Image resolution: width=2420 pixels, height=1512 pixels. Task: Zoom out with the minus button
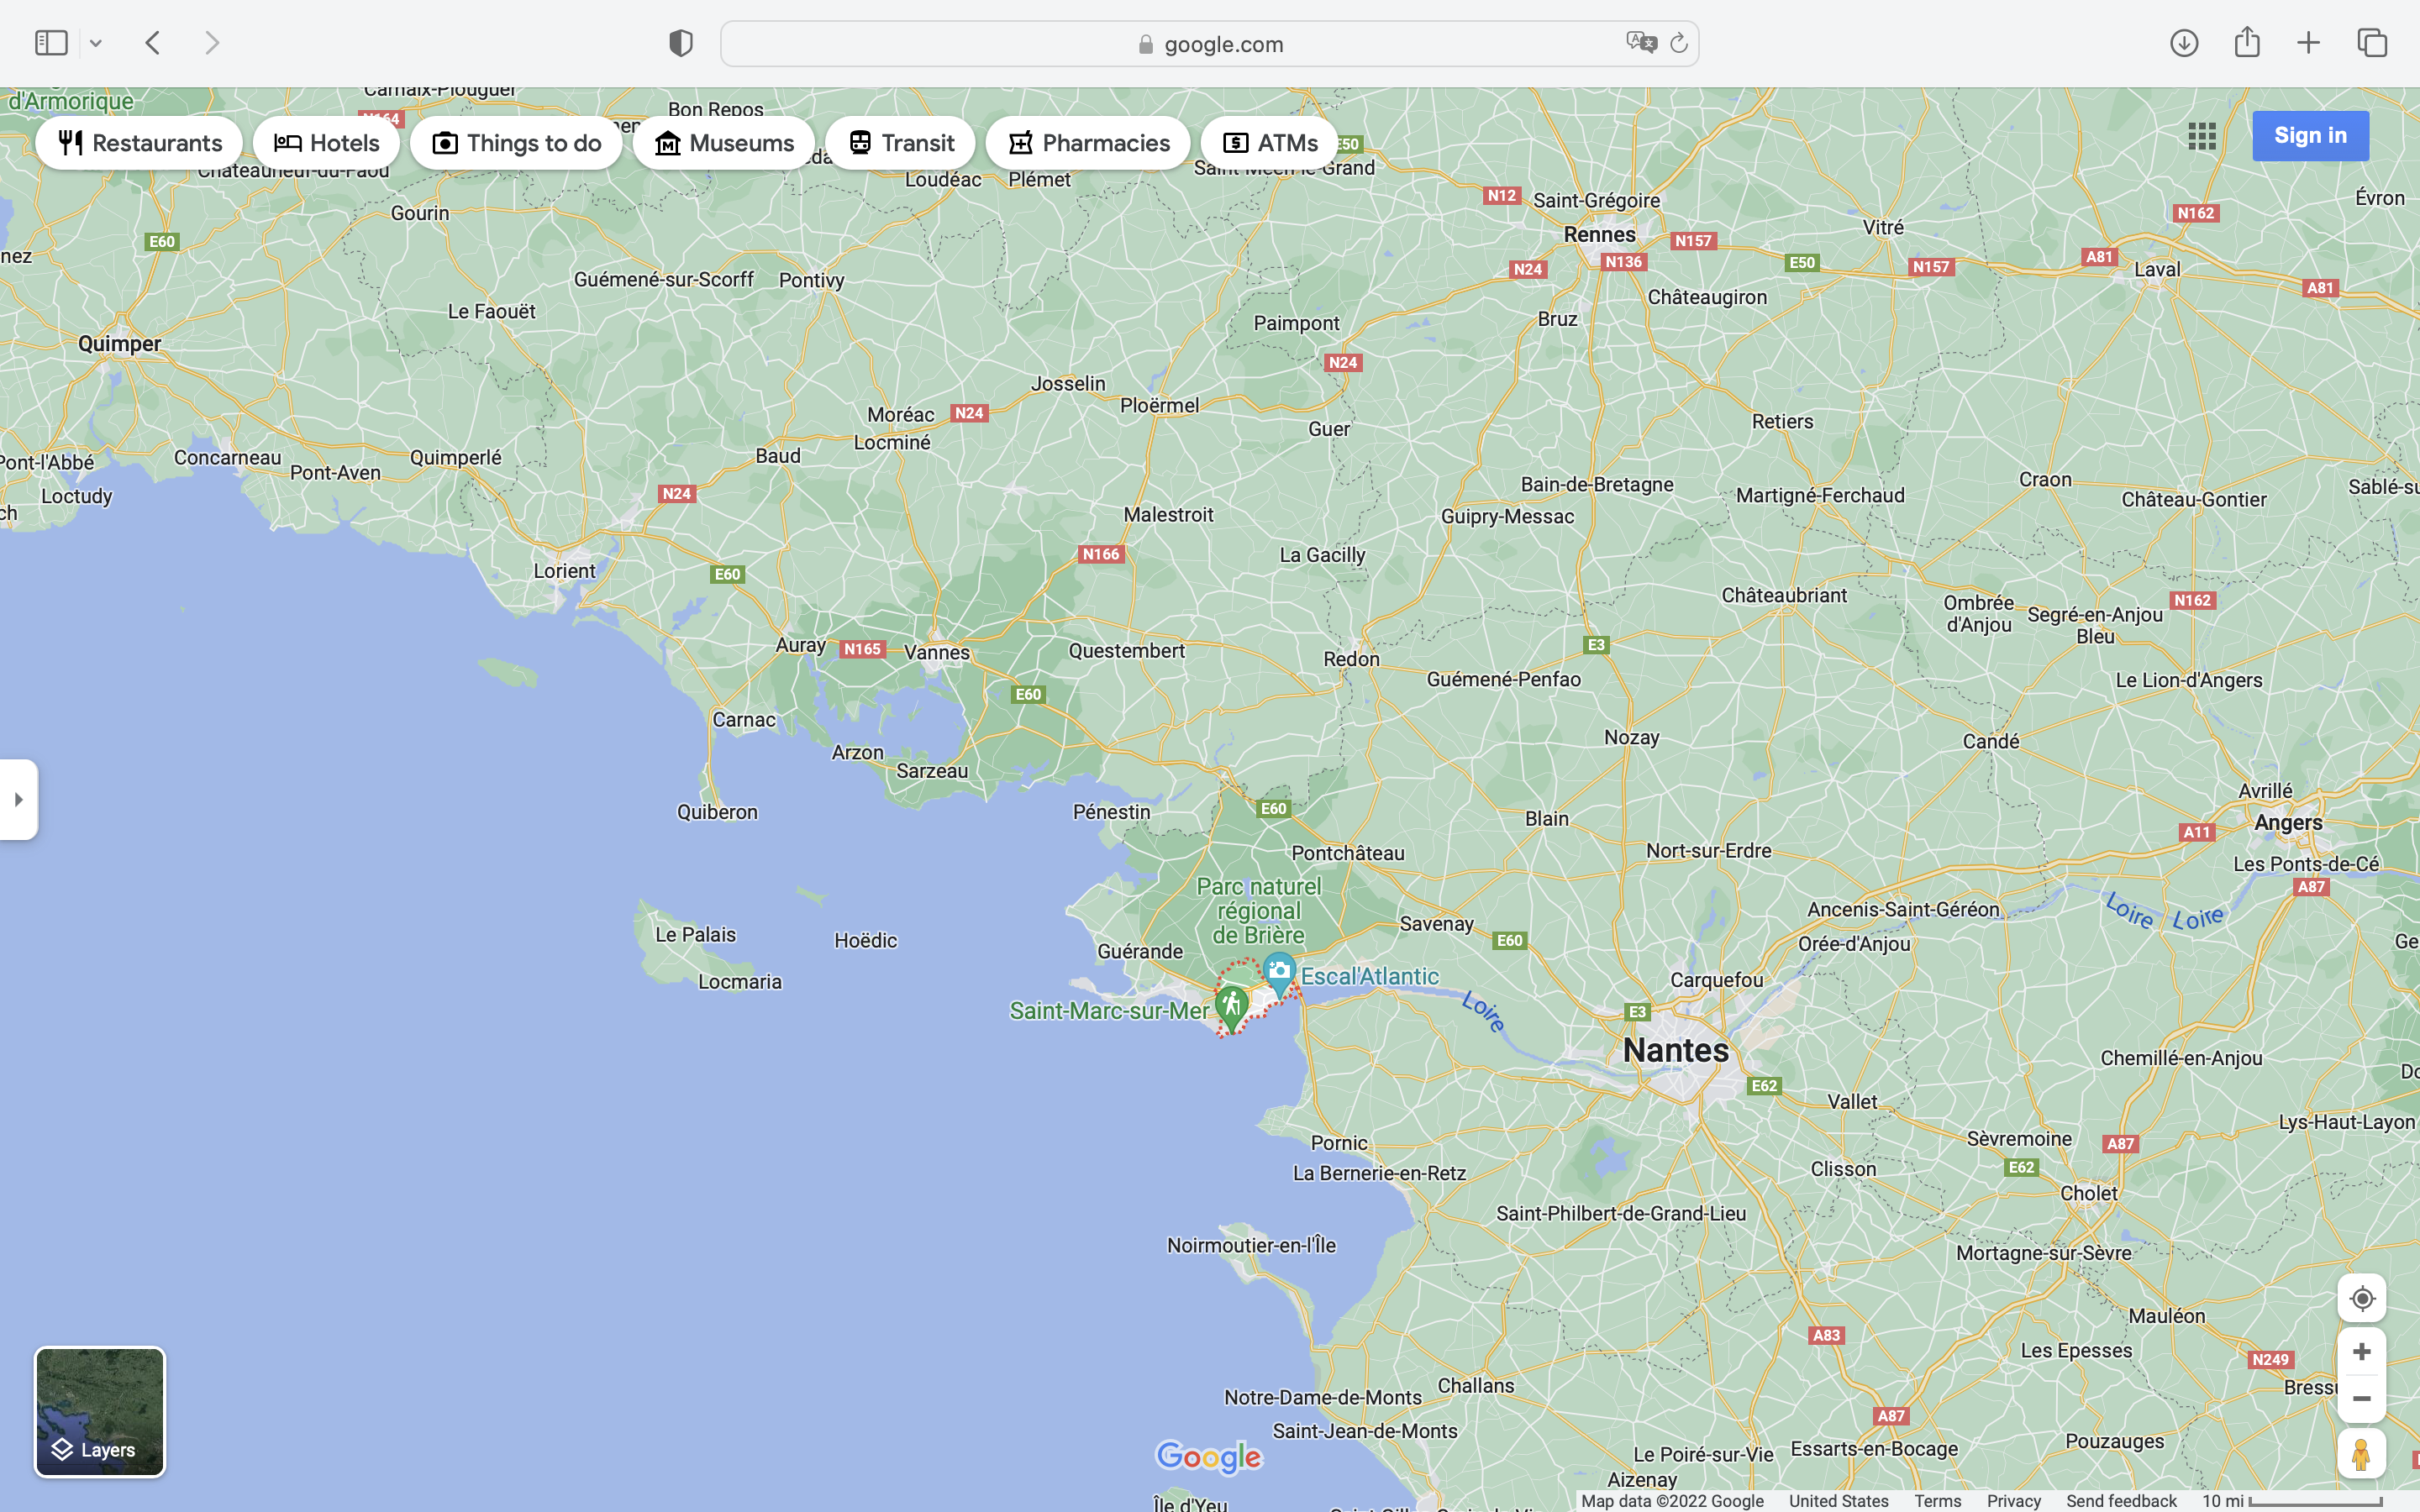click(2361, 1399)
